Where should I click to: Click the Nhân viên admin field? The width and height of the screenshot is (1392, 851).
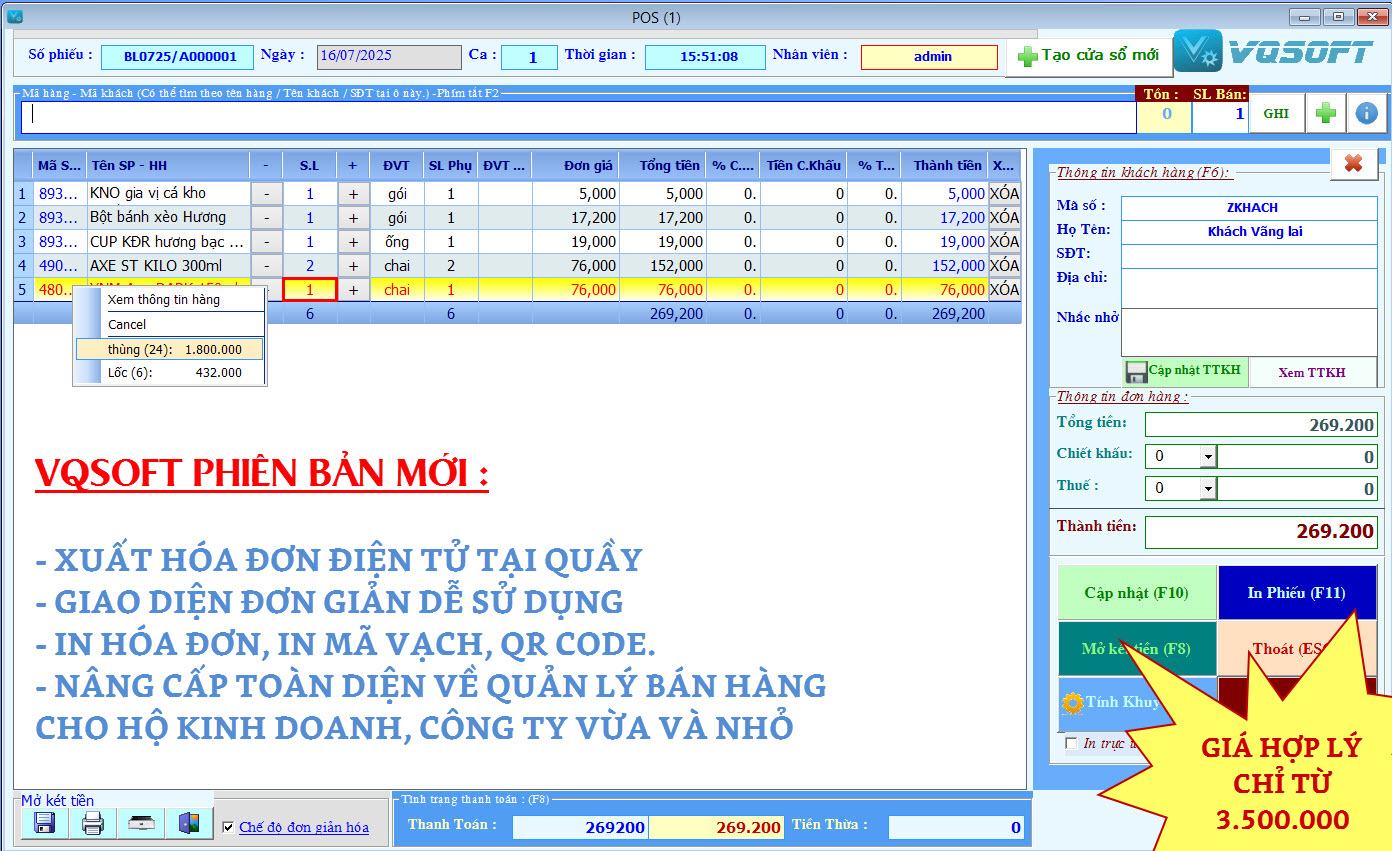pos(929,57)
